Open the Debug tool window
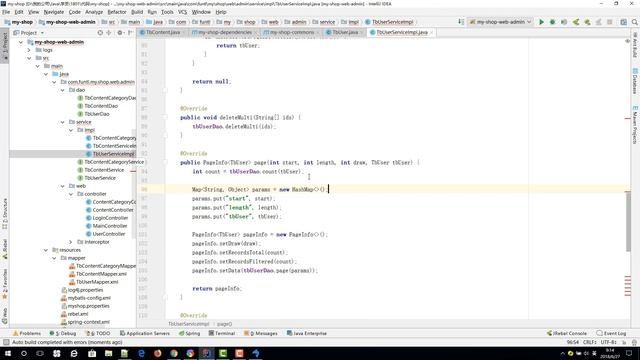Viewport: 640px width, 360px height. (x=62, y=333)
